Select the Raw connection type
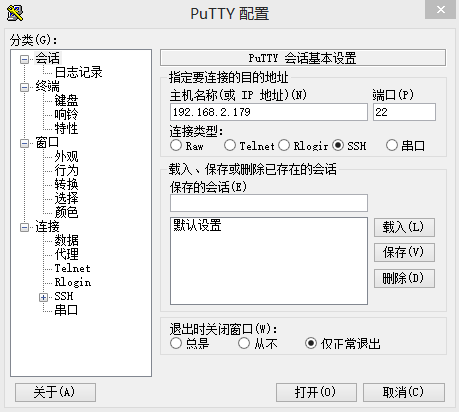The image size is (459, 412). (176, 145)
